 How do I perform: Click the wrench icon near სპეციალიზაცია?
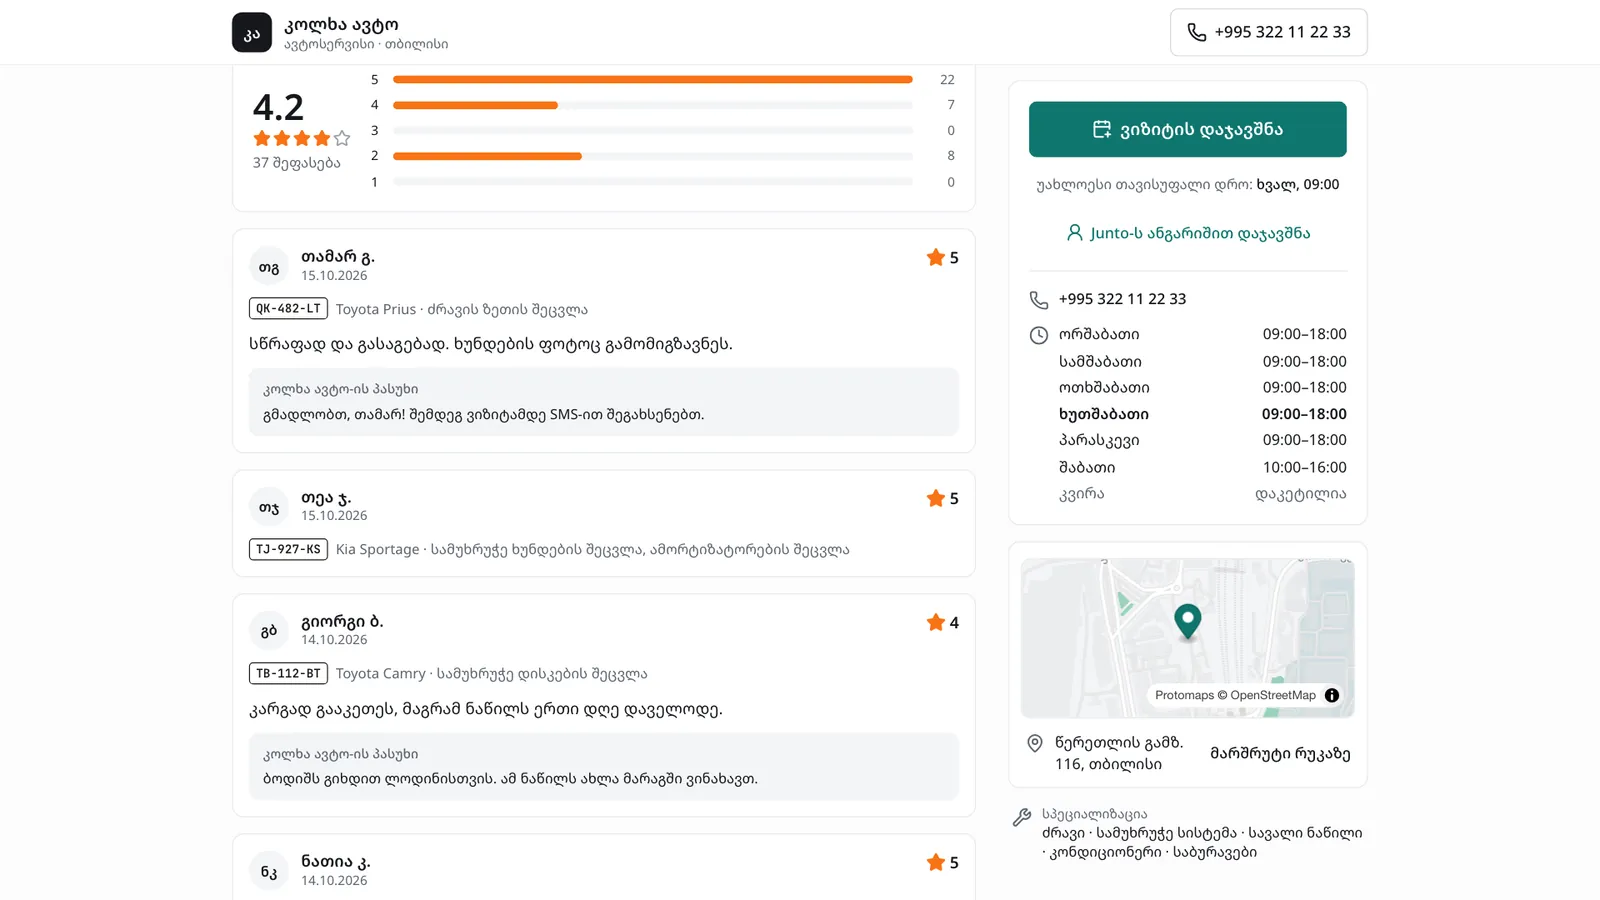[1021, 817]
